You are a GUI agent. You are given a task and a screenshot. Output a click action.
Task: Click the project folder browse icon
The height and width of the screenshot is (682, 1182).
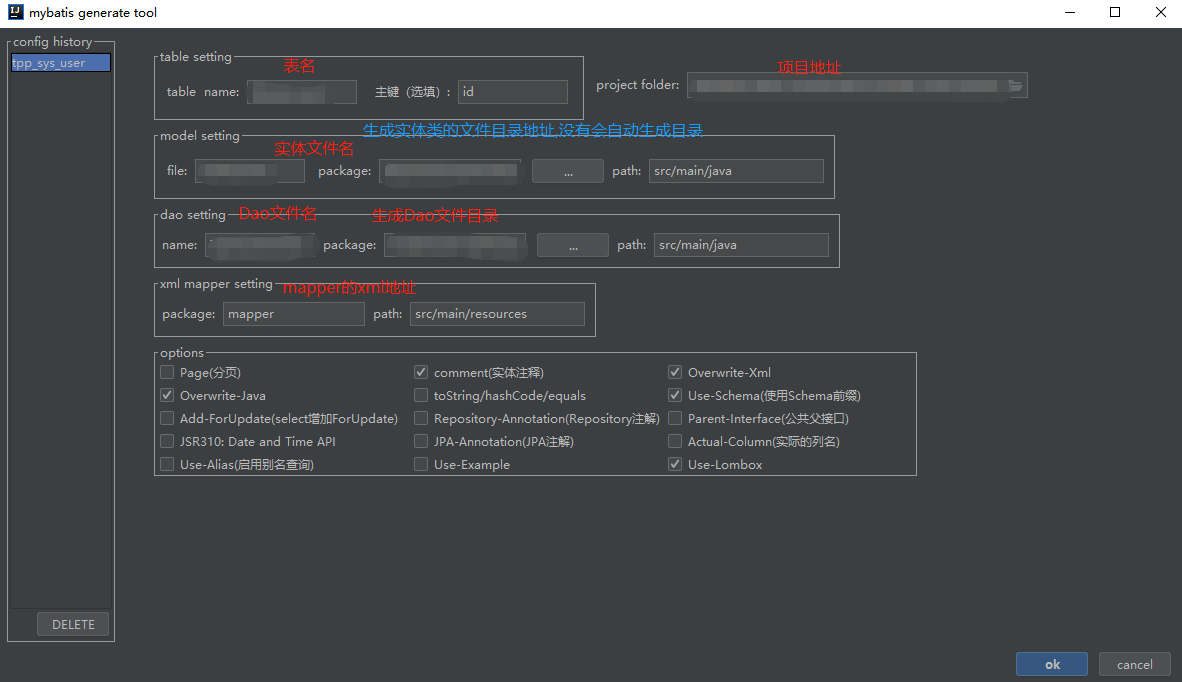click(1015, 86)
